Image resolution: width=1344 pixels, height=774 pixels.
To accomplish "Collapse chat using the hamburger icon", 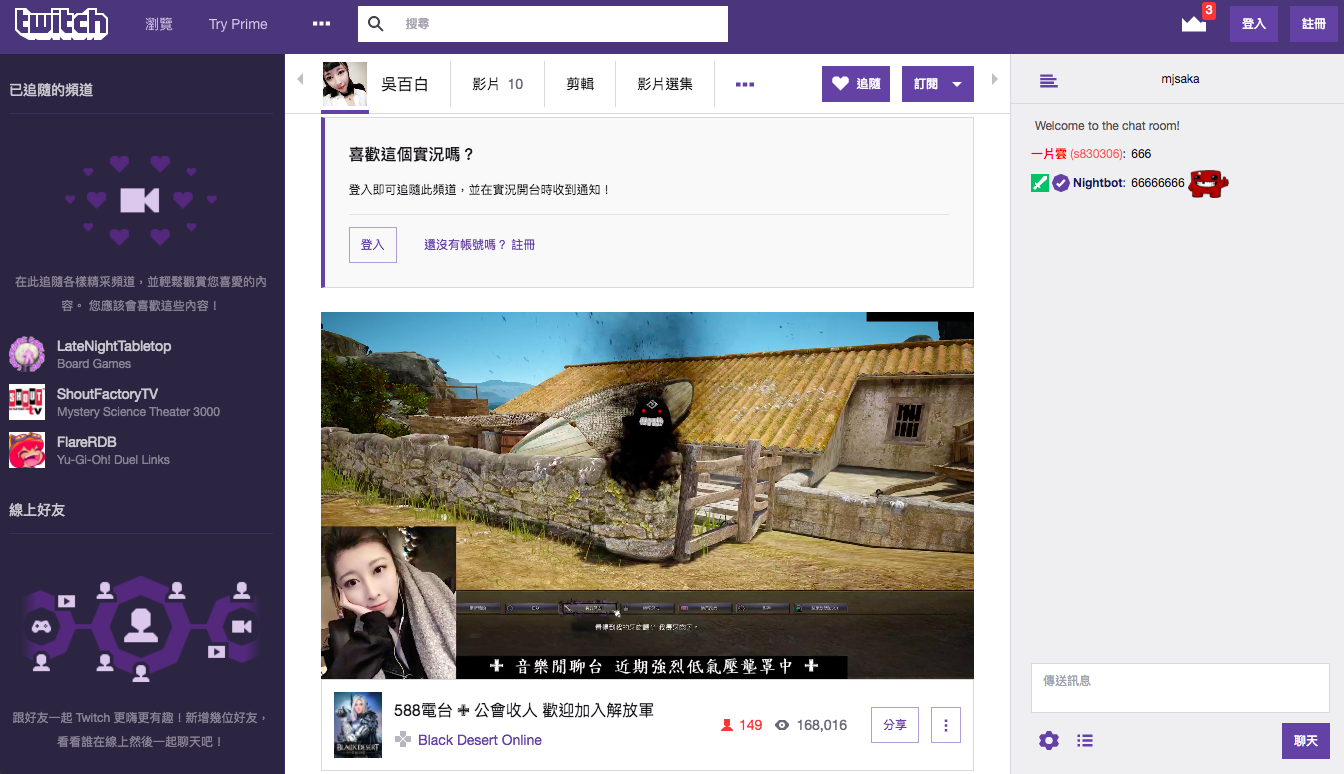I will pos(1048,81).
